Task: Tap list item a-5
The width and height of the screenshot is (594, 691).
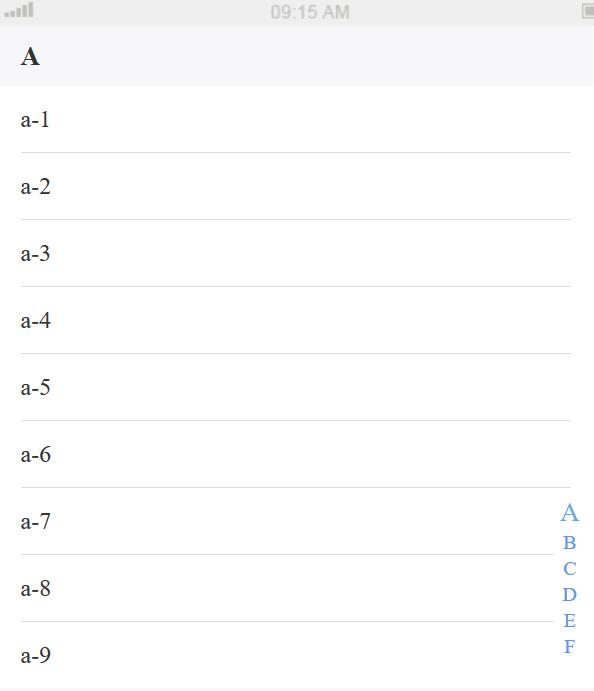Action: click(296, 387)
